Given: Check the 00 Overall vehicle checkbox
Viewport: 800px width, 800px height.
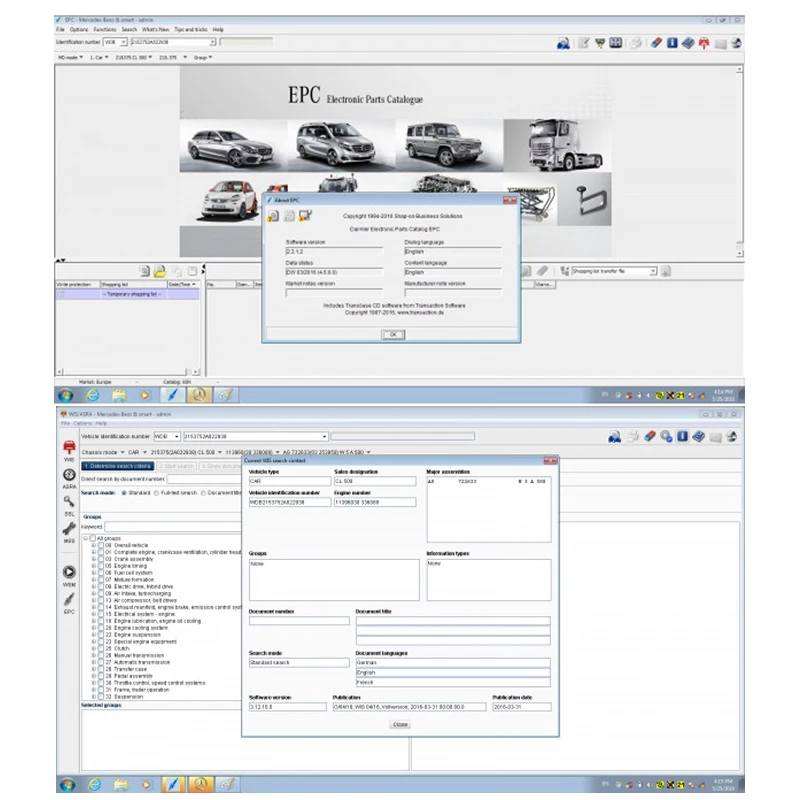Looking at the screenshot, I should coord(101,545).
